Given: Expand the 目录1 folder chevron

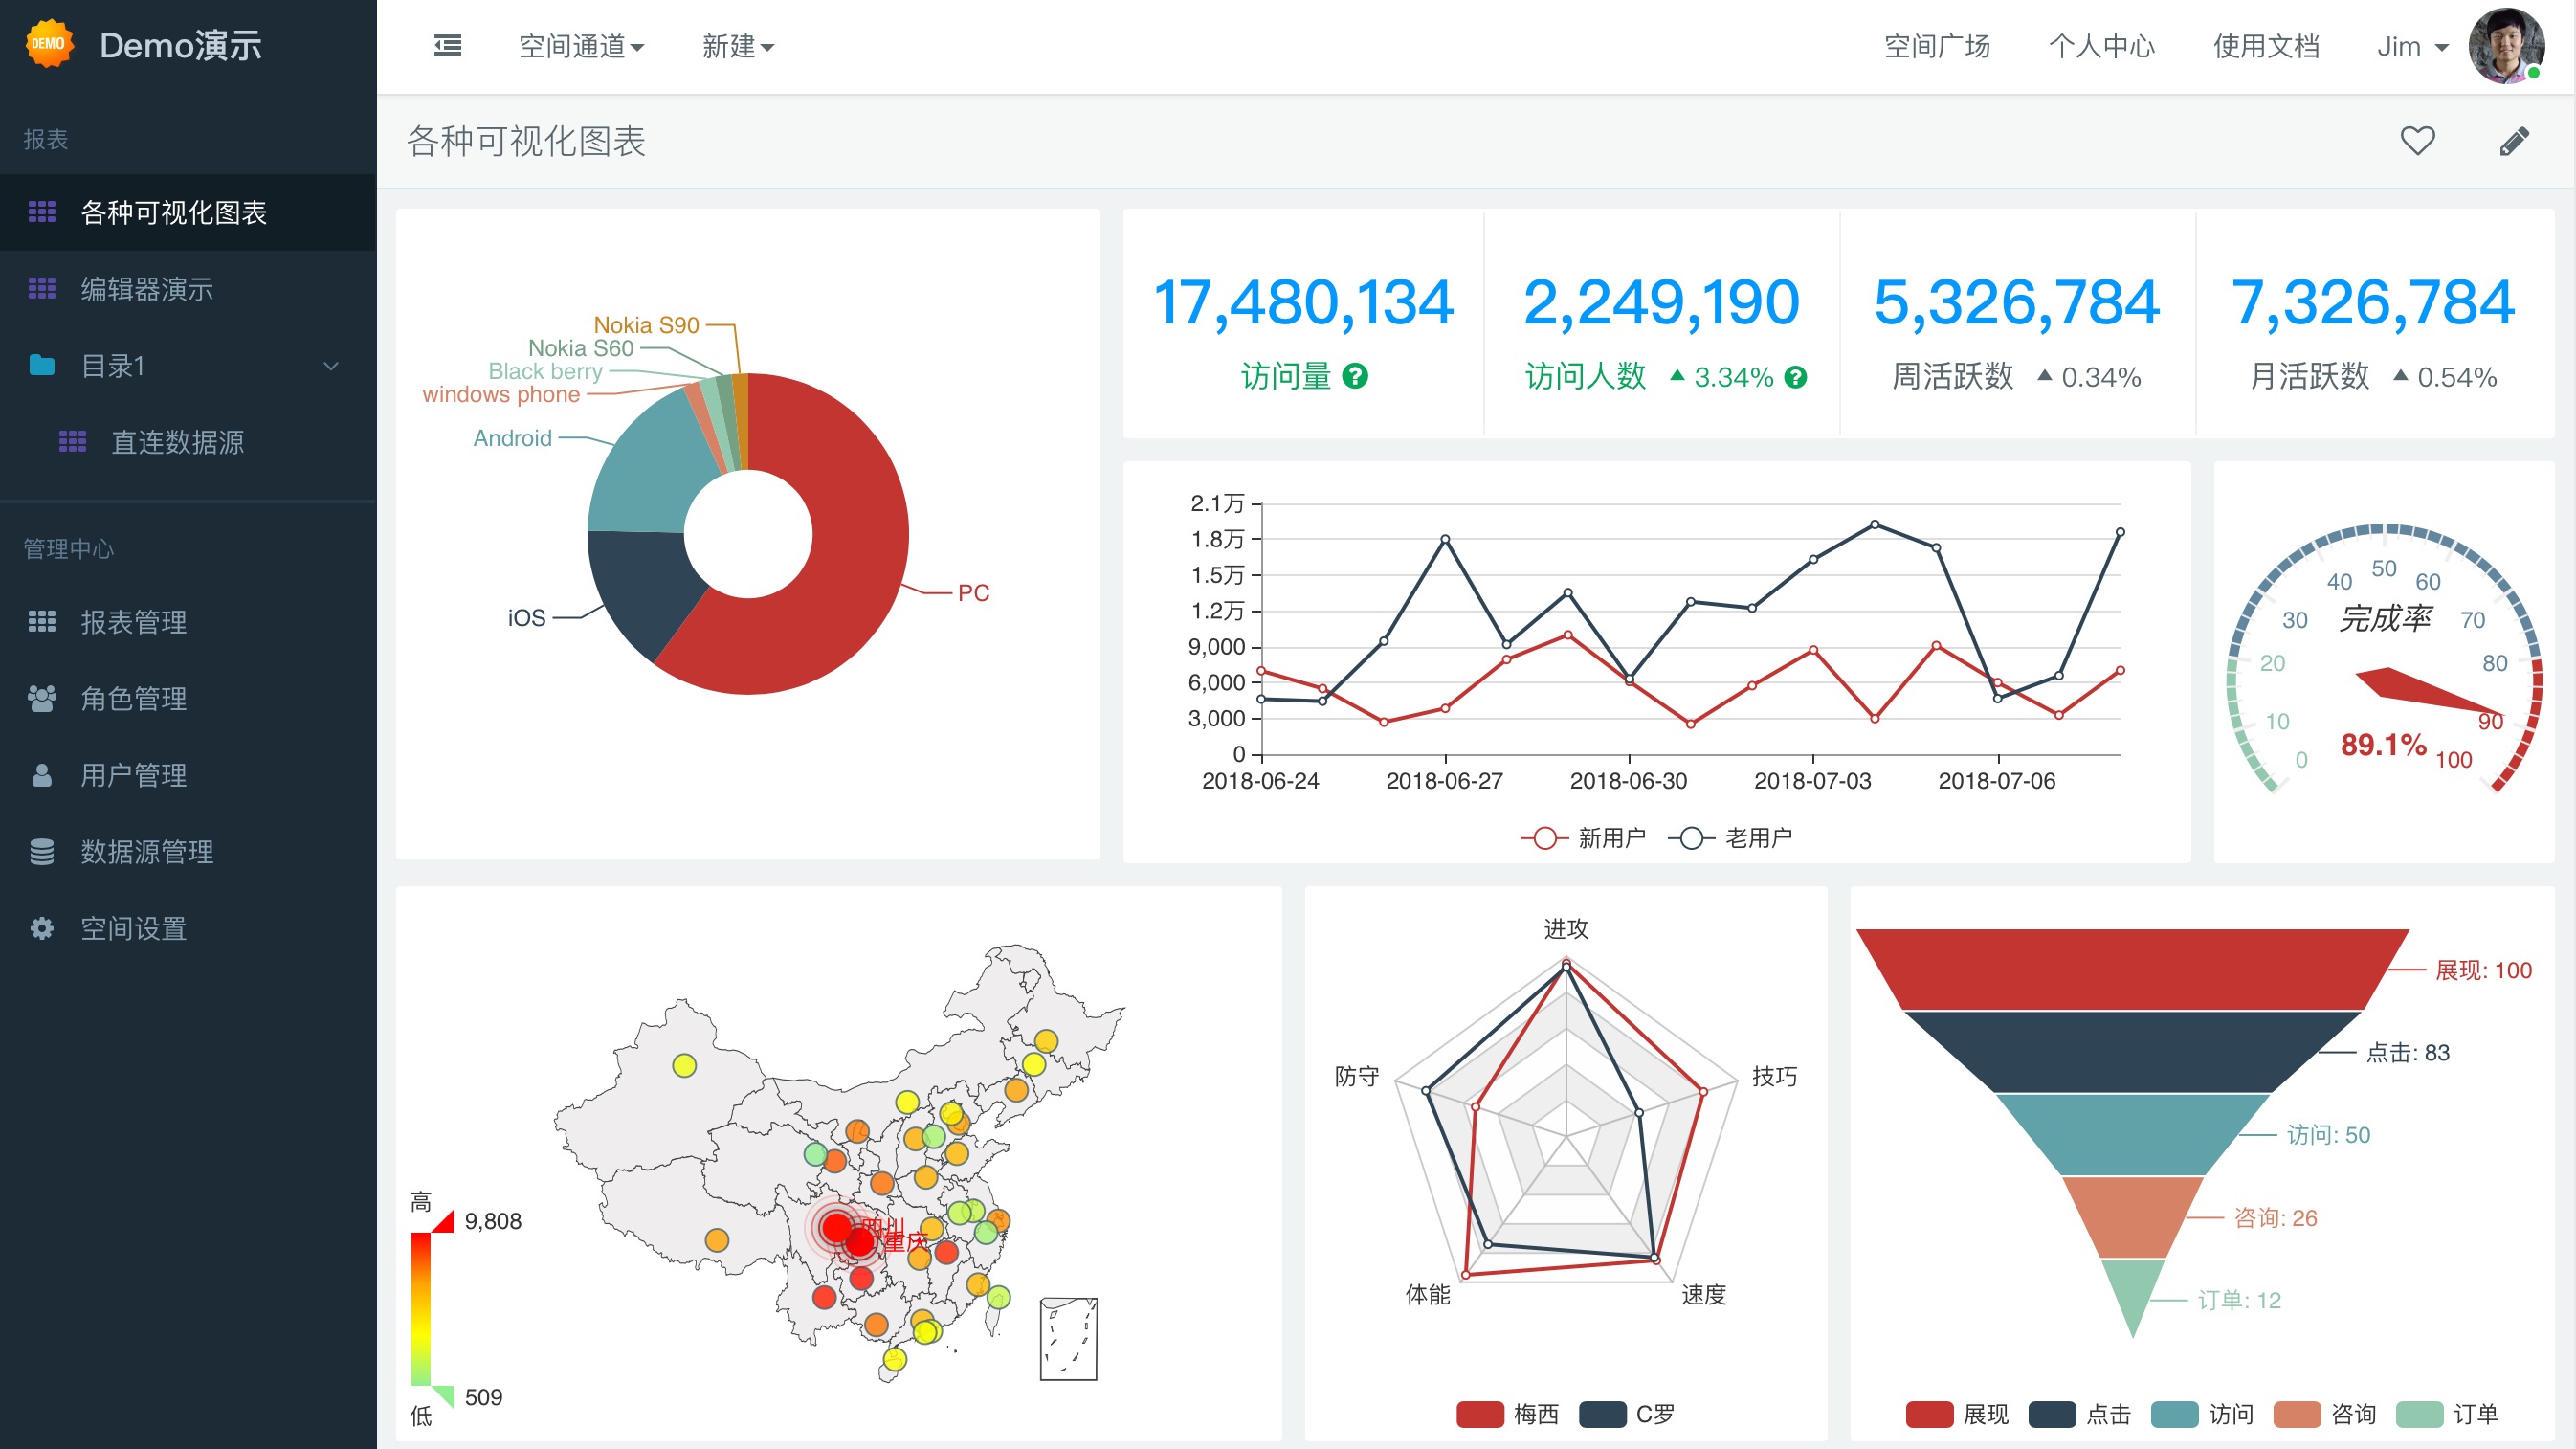Looking at the screenshot, I should [331, 366].
